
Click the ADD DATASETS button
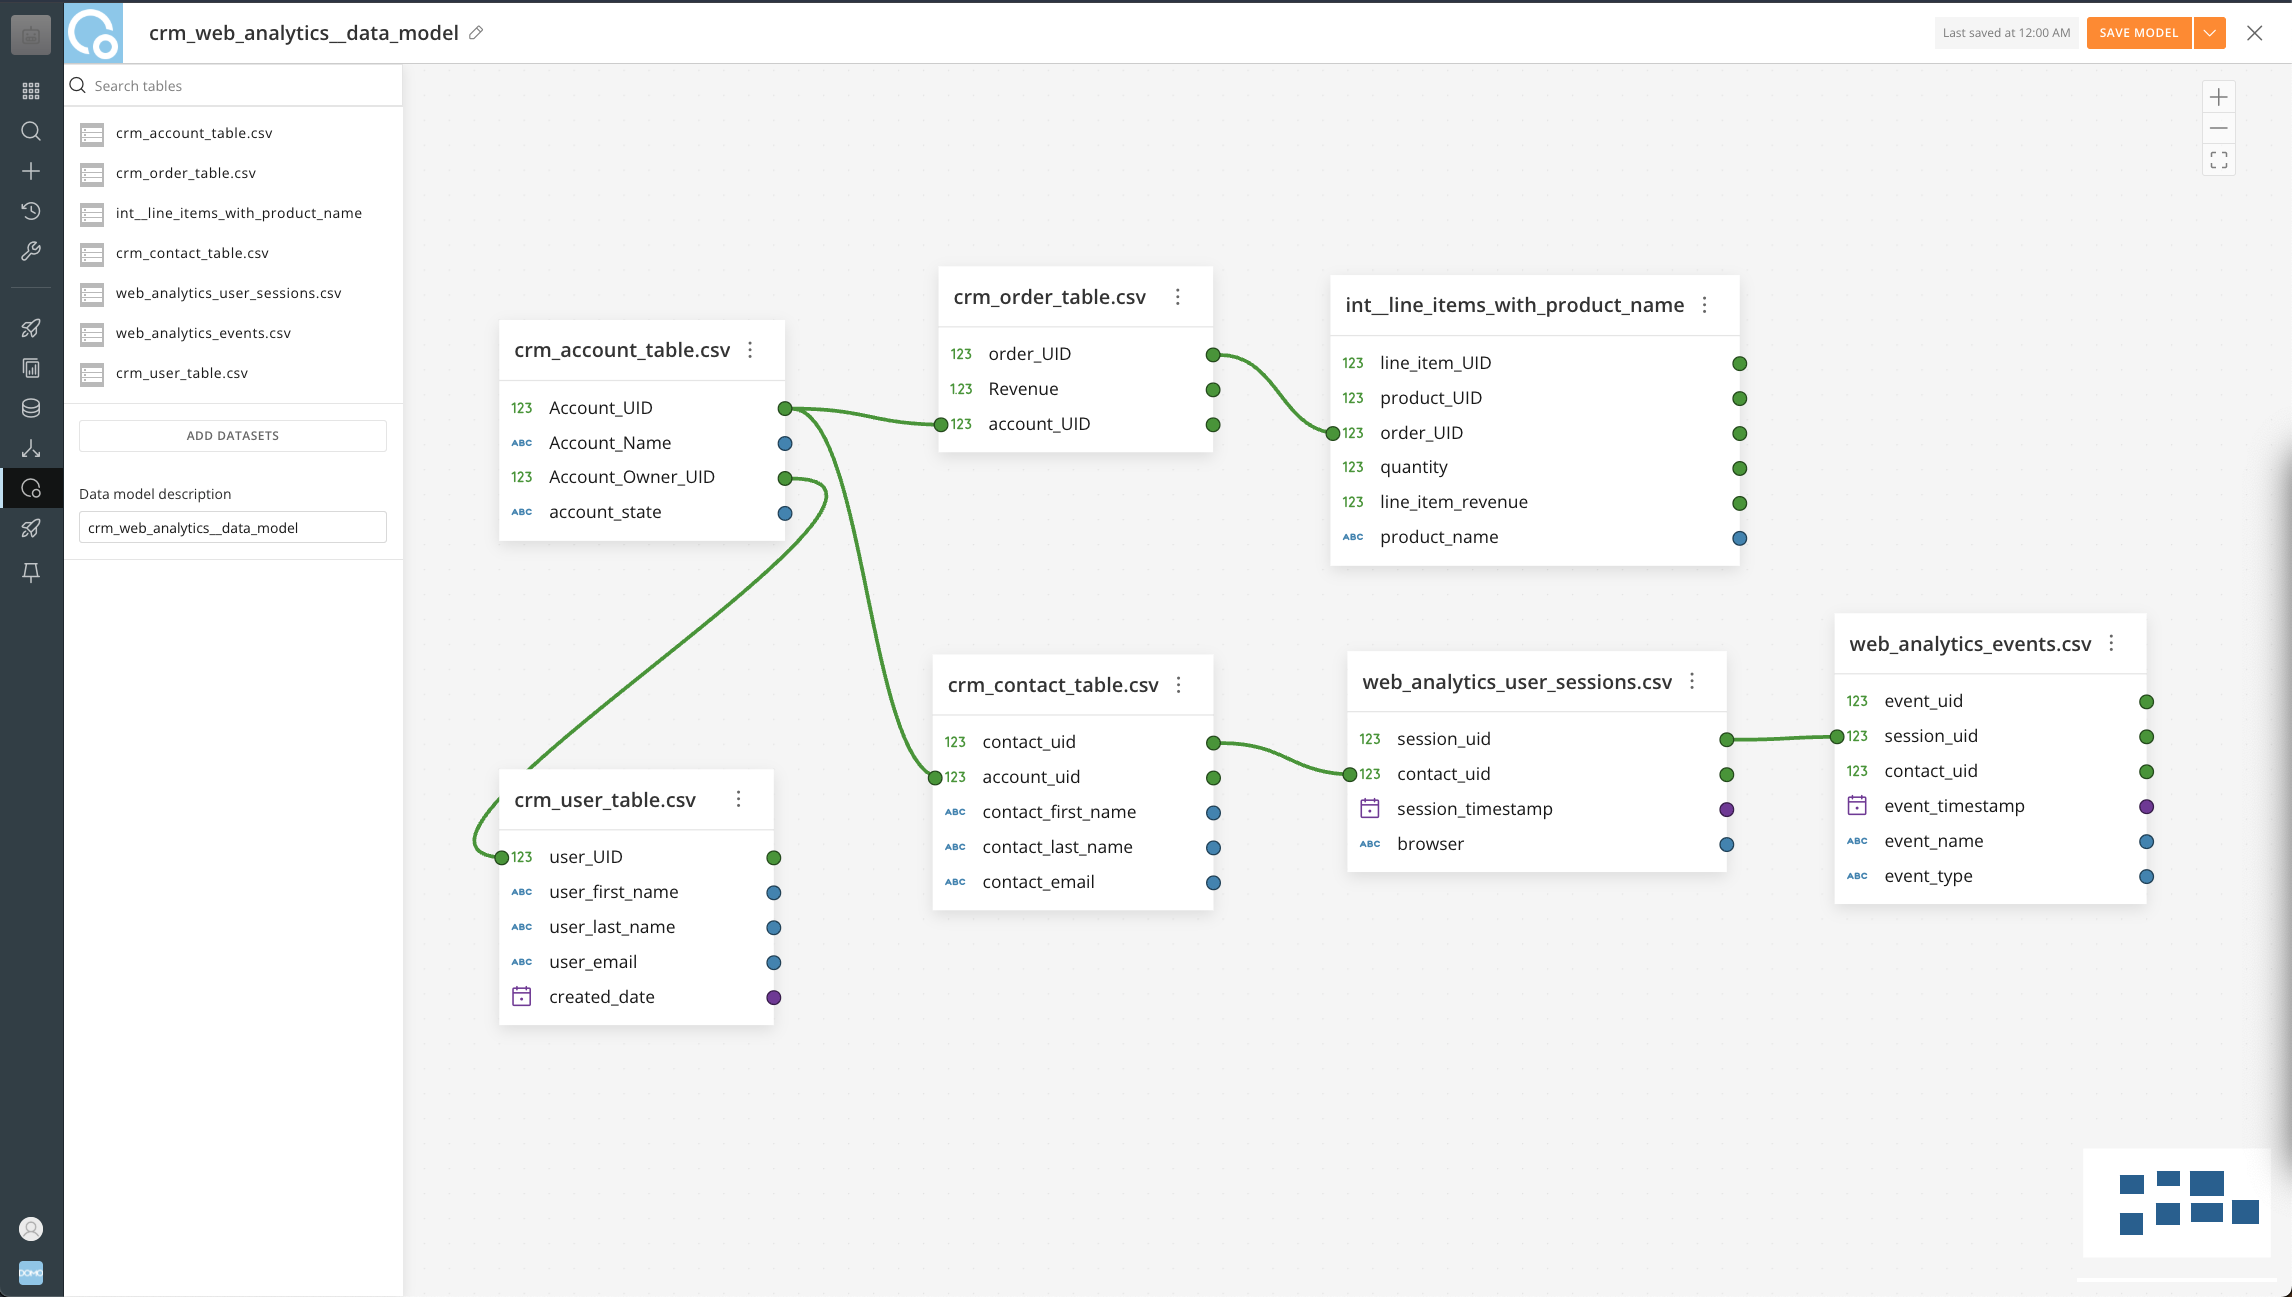coord(232,435)
